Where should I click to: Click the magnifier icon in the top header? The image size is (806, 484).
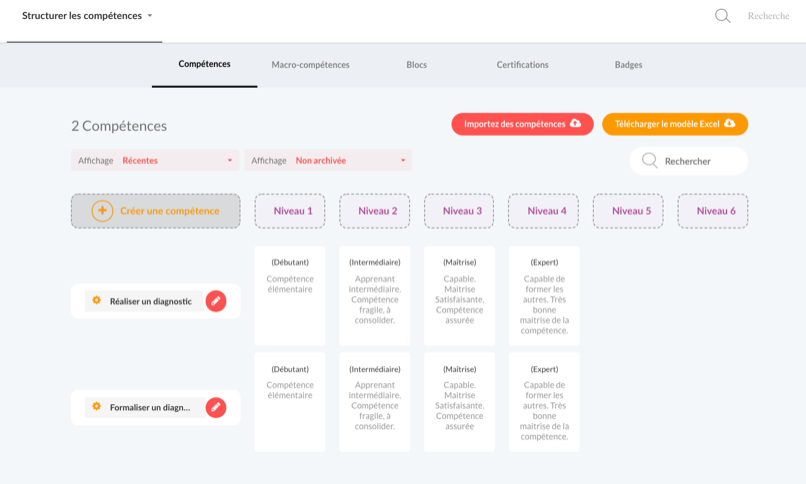coord(723,16)
